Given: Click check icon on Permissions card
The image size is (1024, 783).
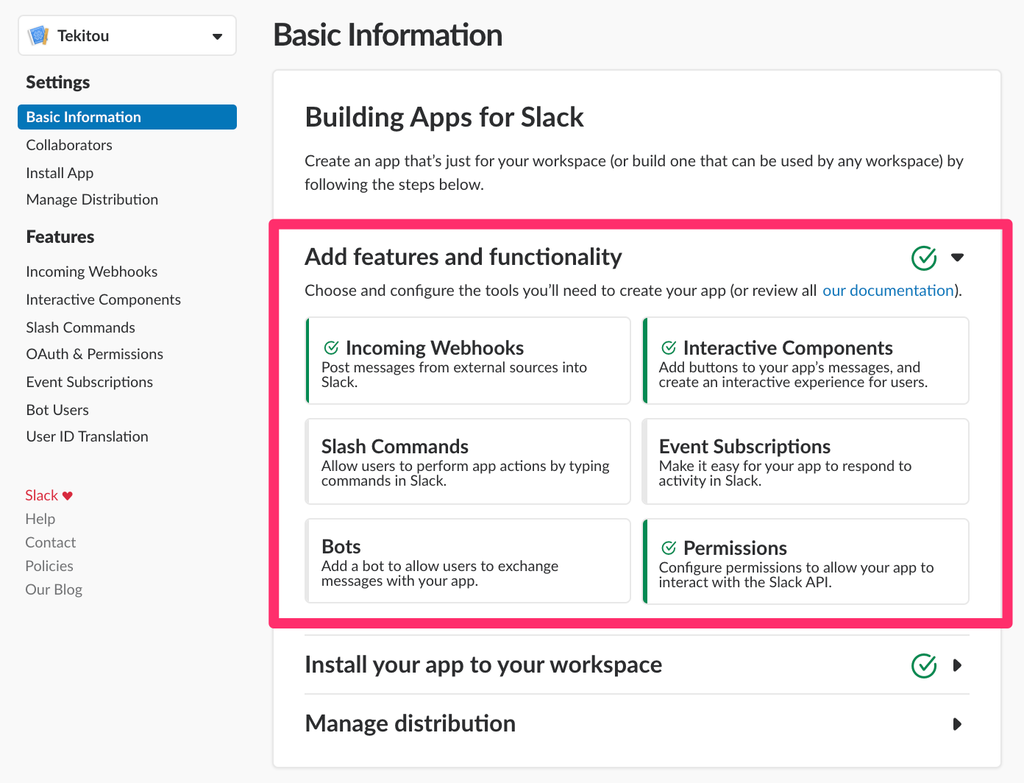Looking at the screenshot, I should click(x=669, y=547).
